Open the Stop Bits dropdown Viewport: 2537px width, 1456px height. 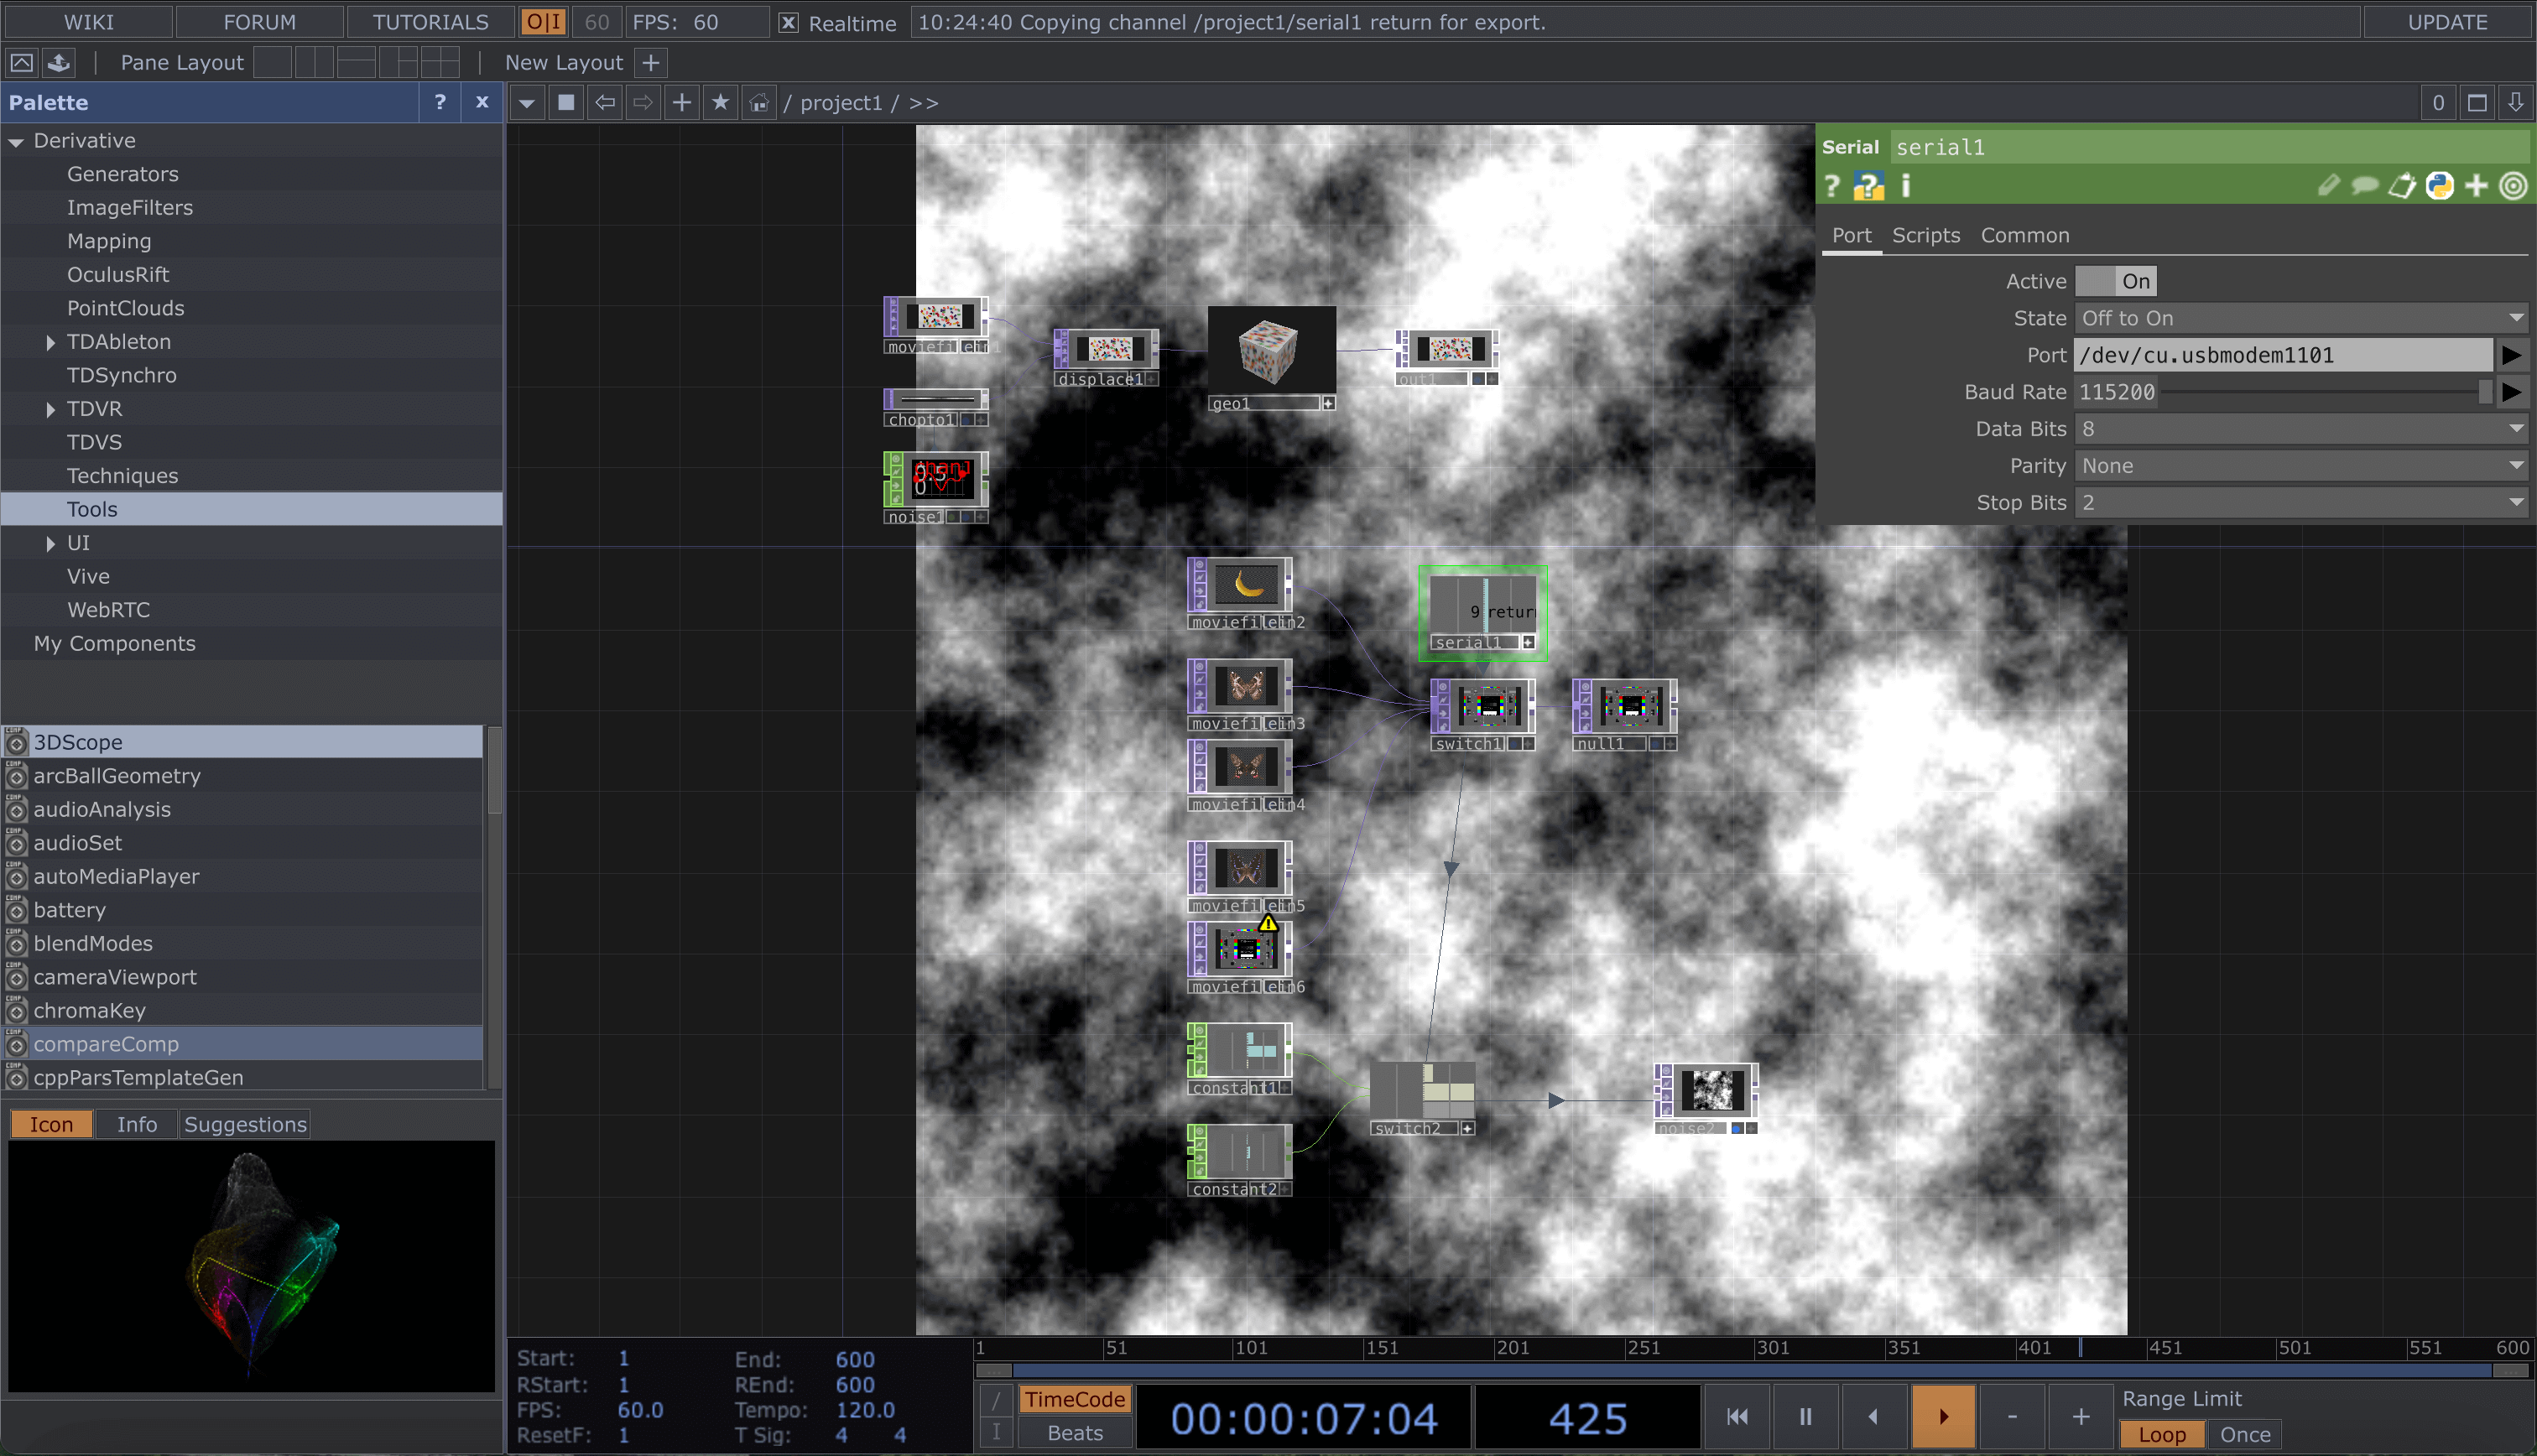click(2300, 503)
